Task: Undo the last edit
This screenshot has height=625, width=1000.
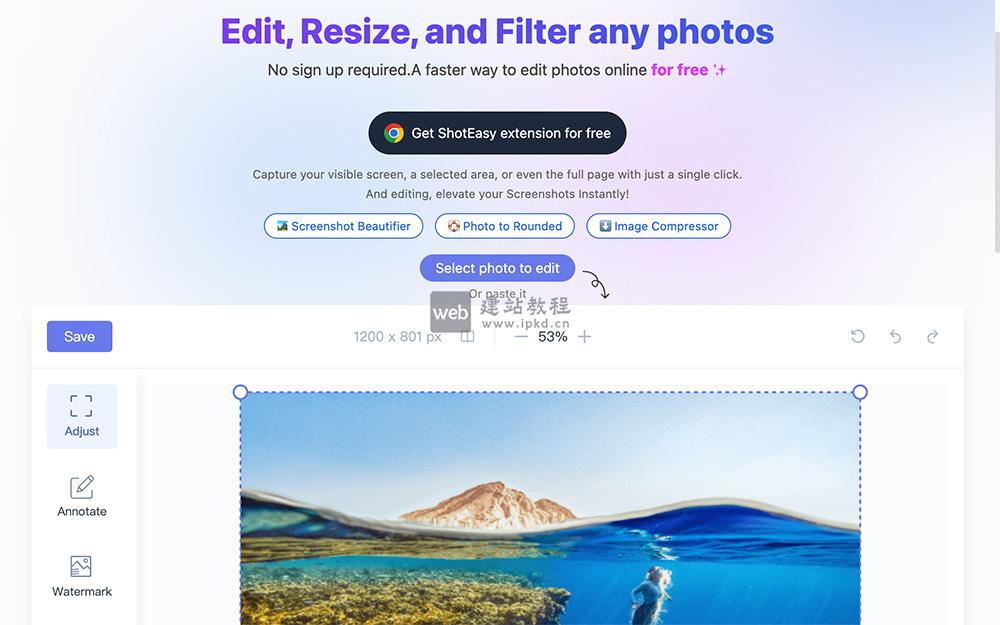Action: click(895, 336)
